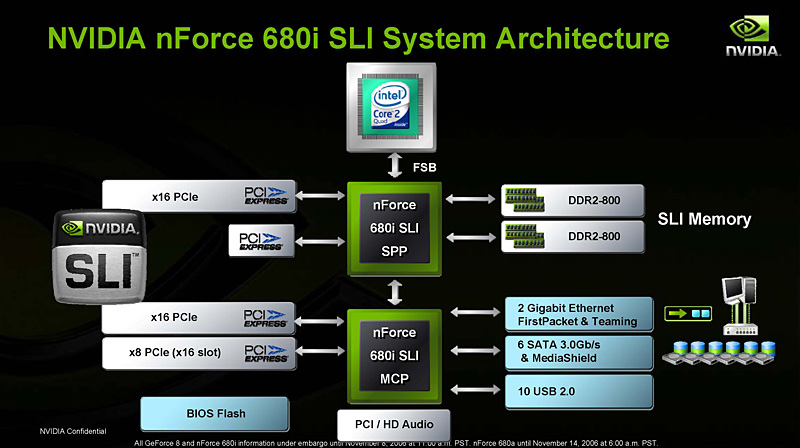Click the top x16 PCIe bar
800x448 pixels.
[x=199, y=196]
